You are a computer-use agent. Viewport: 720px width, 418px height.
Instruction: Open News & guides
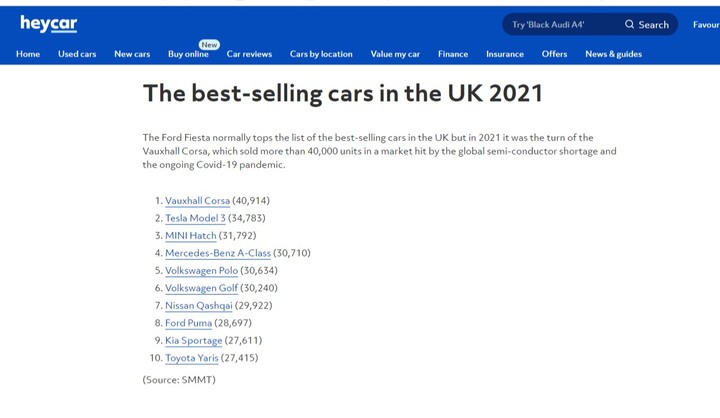[613, 54]
